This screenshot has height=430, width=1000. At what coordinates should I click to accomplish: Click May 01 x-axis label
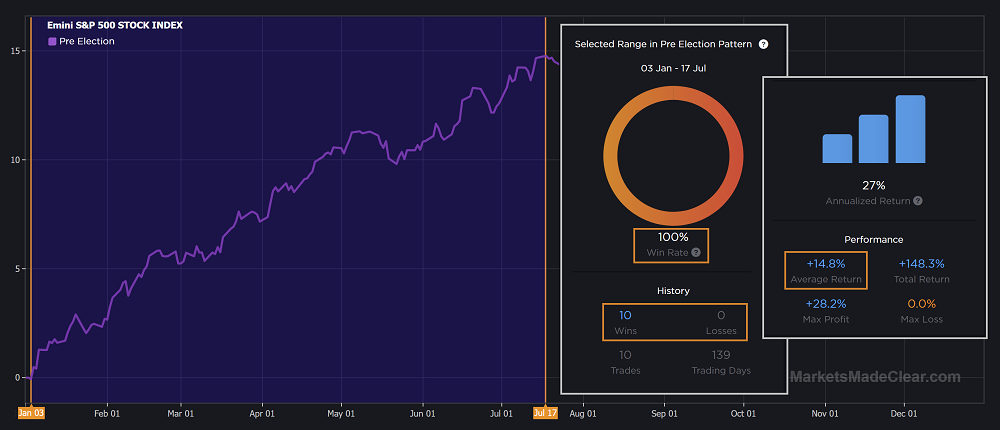coord(341,413)
